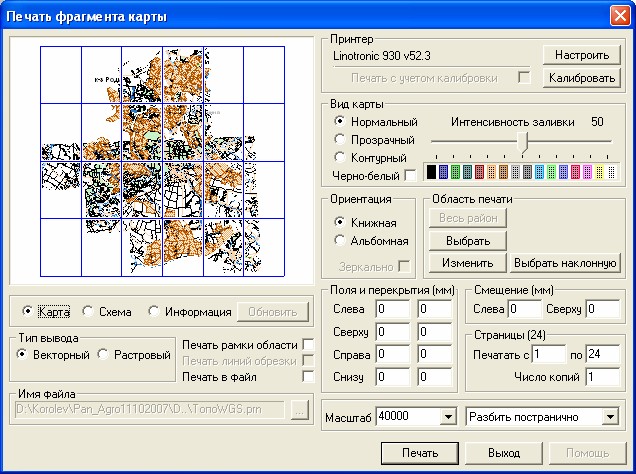Enable the "Черно-белый" checkbox

point(410,176)
